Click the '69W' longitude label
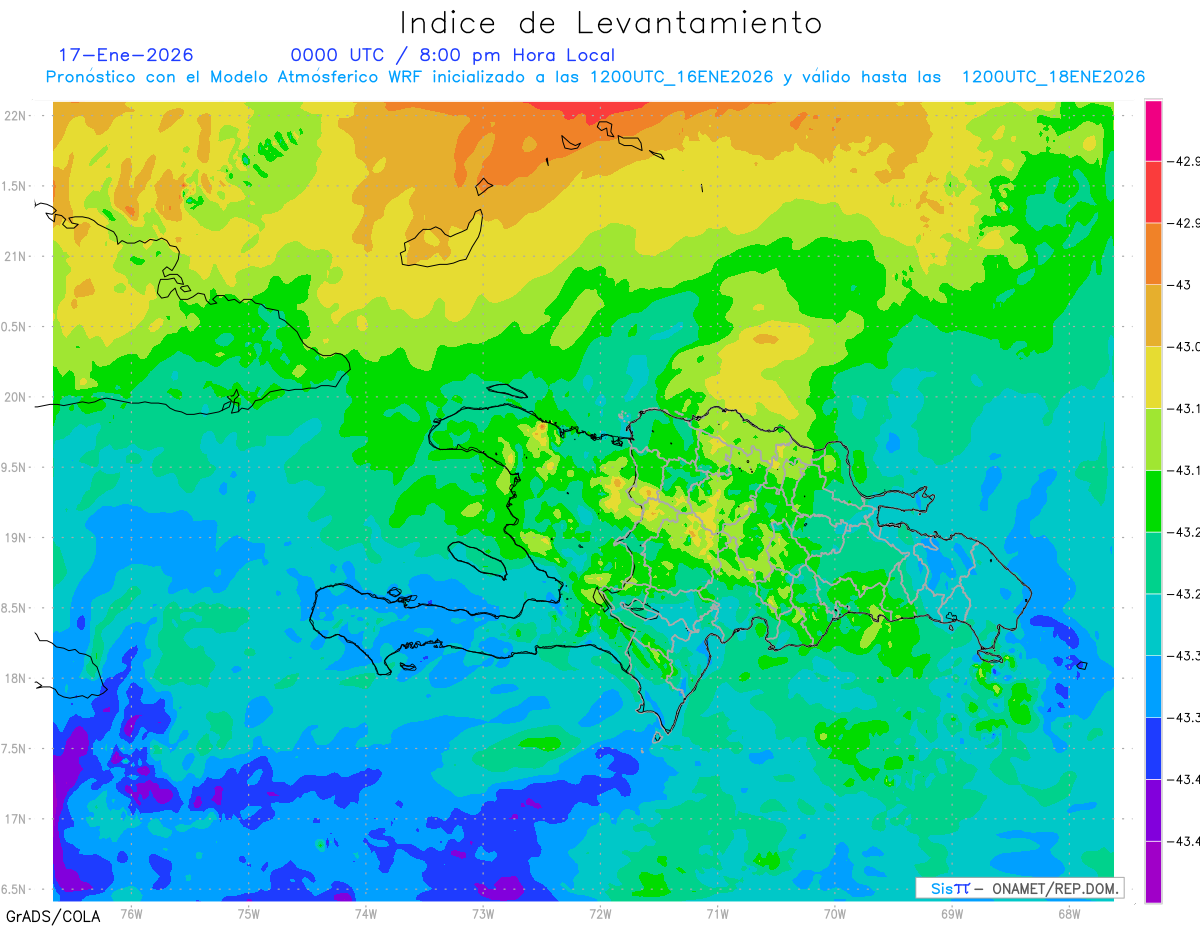 [x=952, y=913]
